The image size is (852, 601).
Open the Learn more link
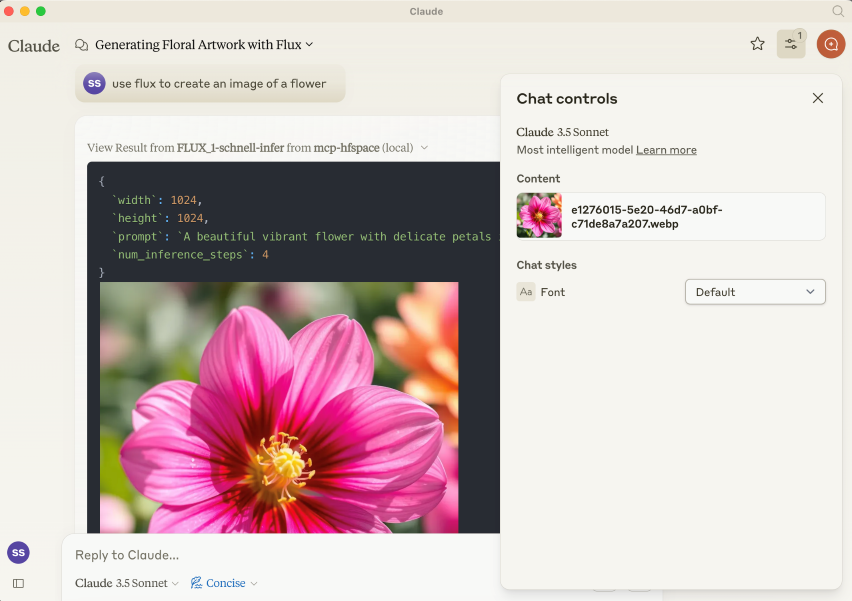pyautogui.click(x=666, y=150)
